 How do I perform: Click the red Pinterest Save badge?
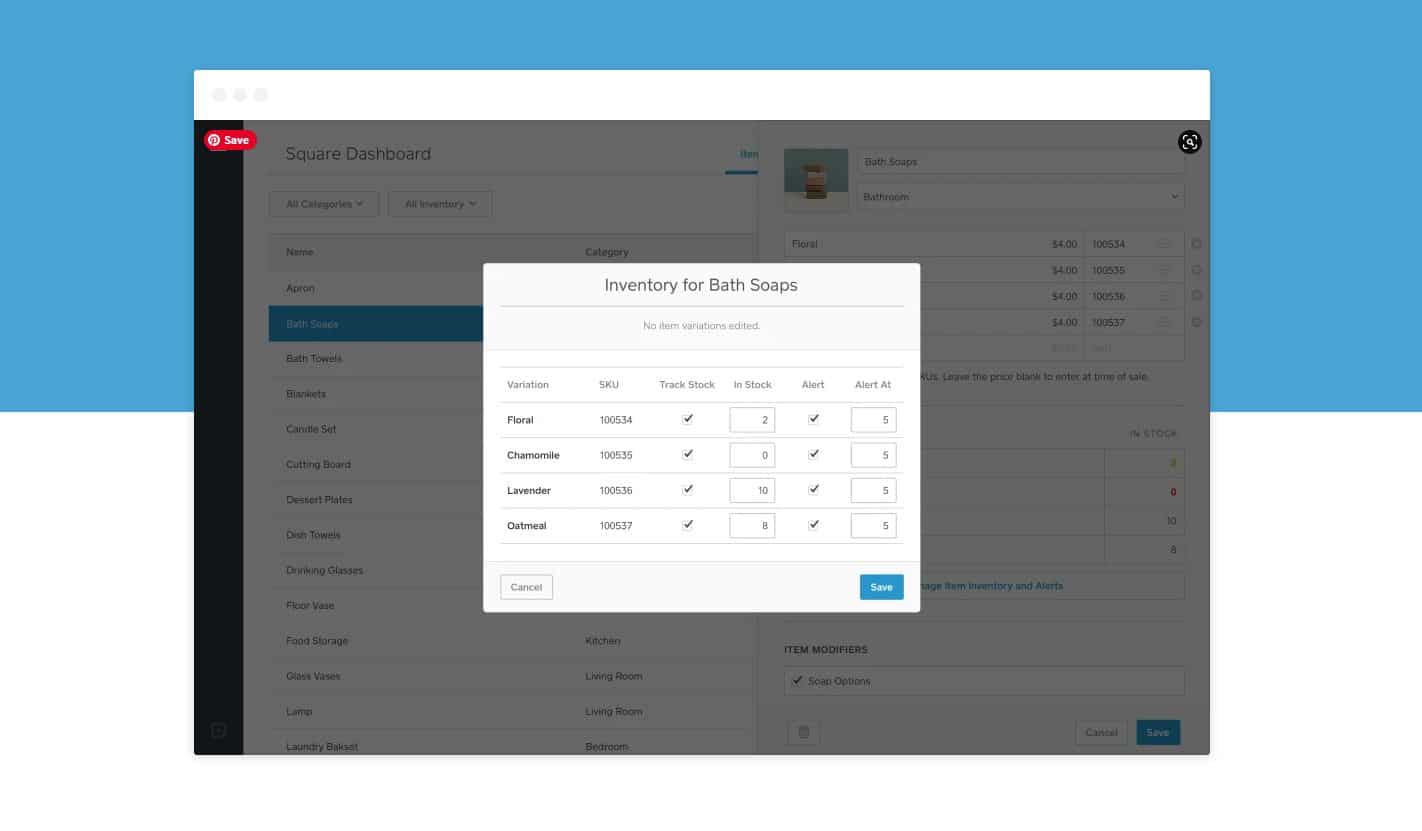[230, 140]
